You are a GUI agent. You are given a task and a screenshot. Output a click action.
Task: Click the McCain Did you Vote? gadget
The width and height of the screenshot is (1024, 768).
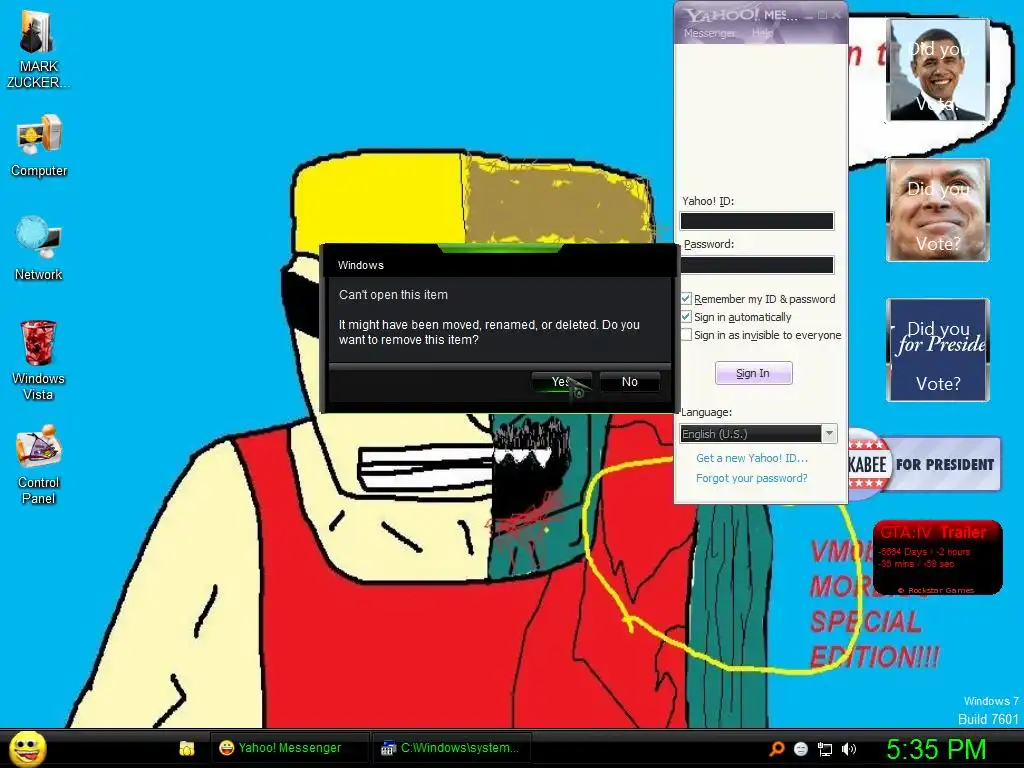(x=938, y=210)
